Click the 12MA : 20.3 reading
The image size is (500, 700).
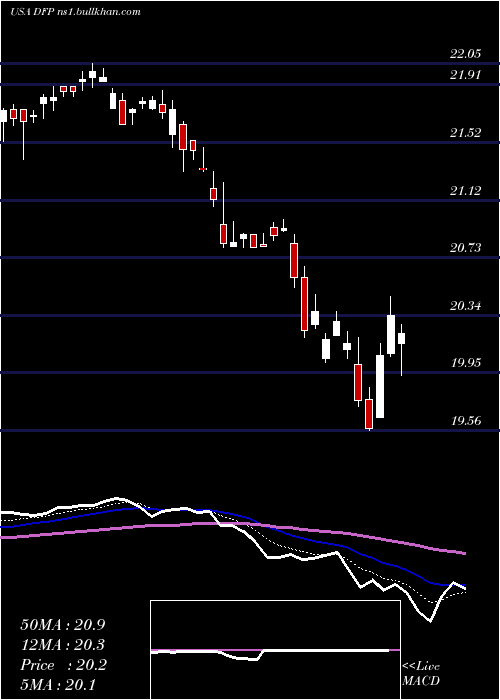[x=63, y=645]
